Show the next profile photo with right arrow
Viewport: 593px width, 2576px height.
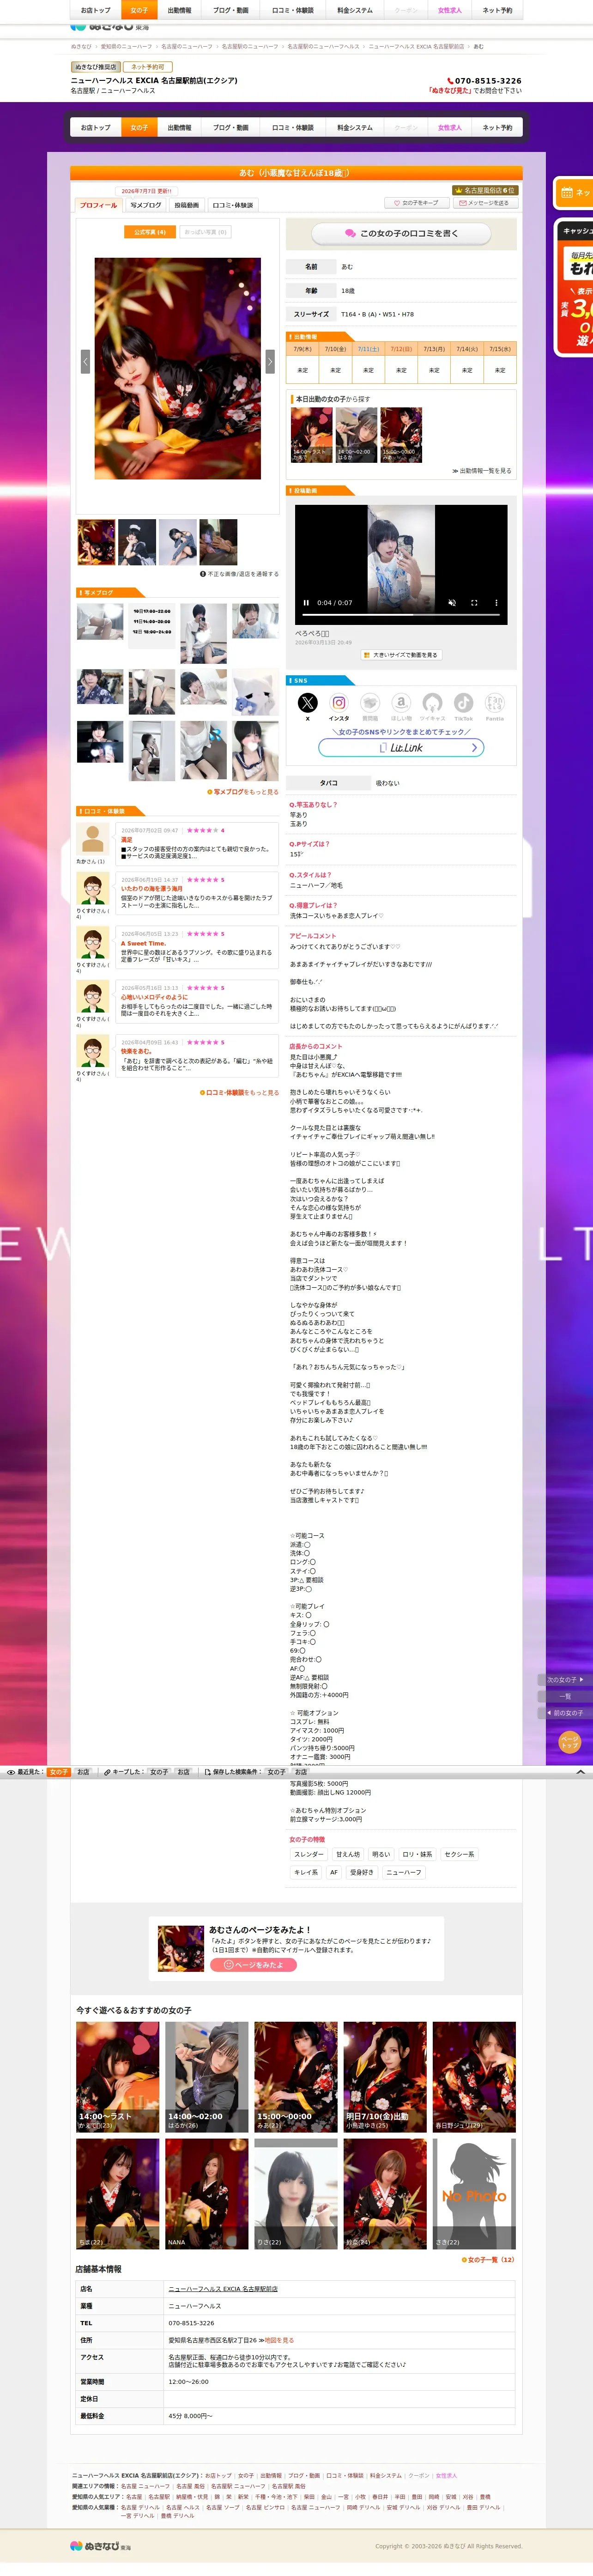click(x=270, y=361)
